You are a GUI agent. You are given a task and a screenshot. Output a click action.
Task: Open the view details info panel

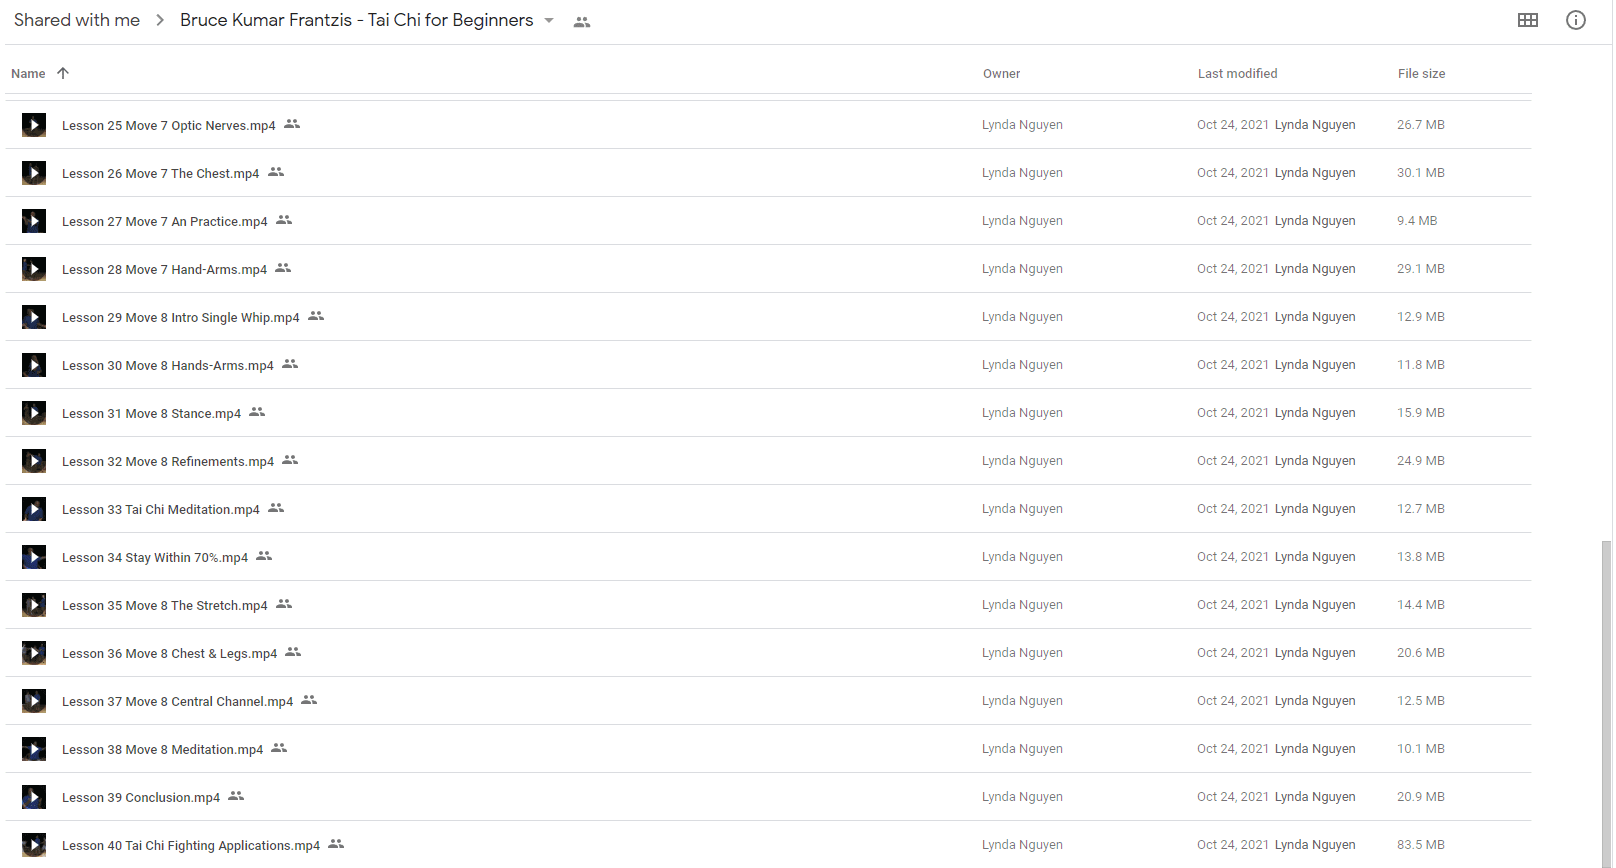tap(1575, 20)
